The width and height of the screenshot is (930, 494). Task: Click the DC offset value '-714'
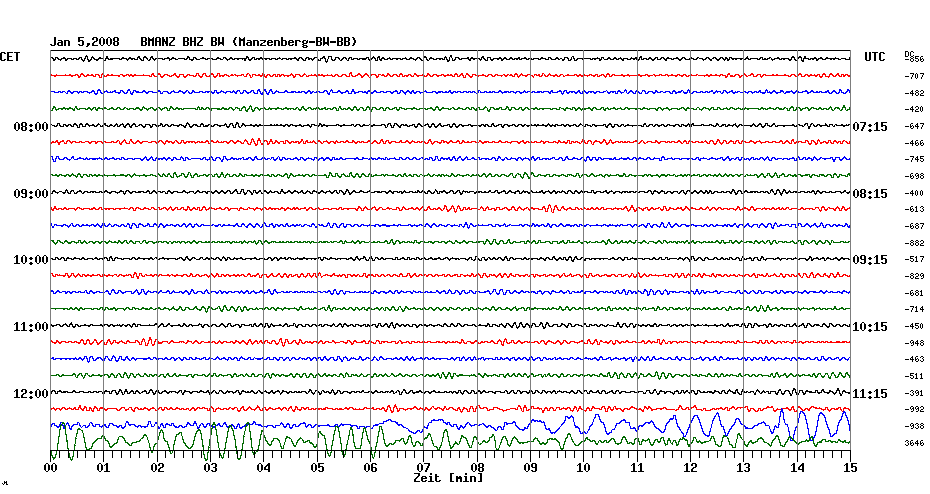pyautogui.click(x=915, y=310)
